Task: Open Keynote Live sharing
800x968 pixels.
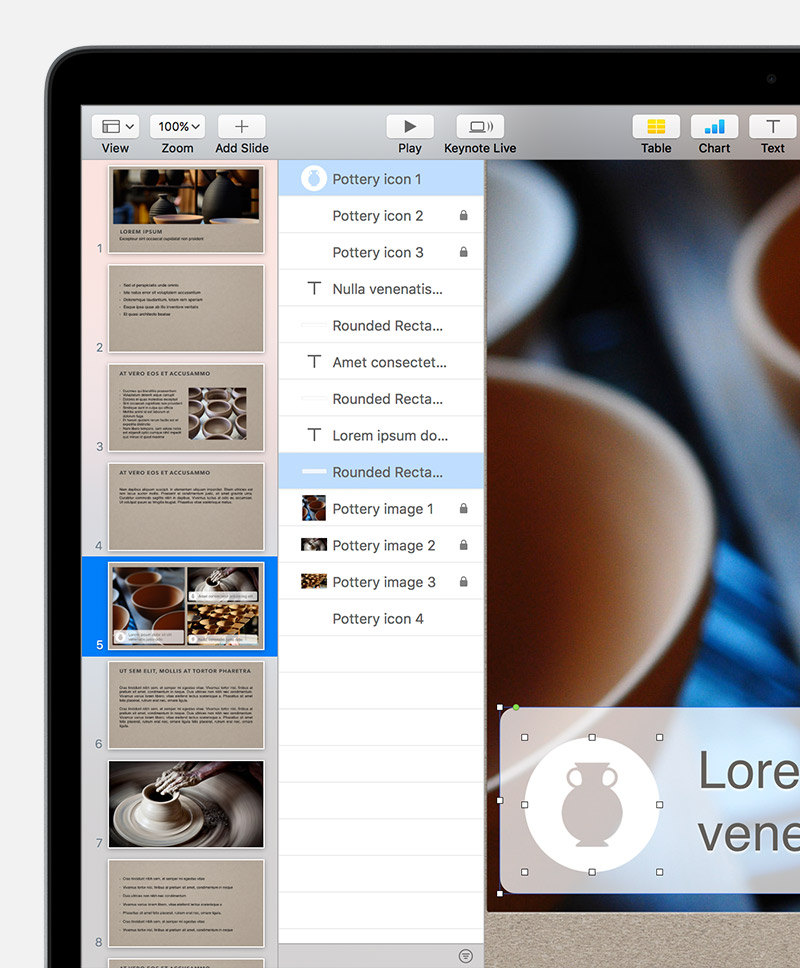Action: (480, 127)
